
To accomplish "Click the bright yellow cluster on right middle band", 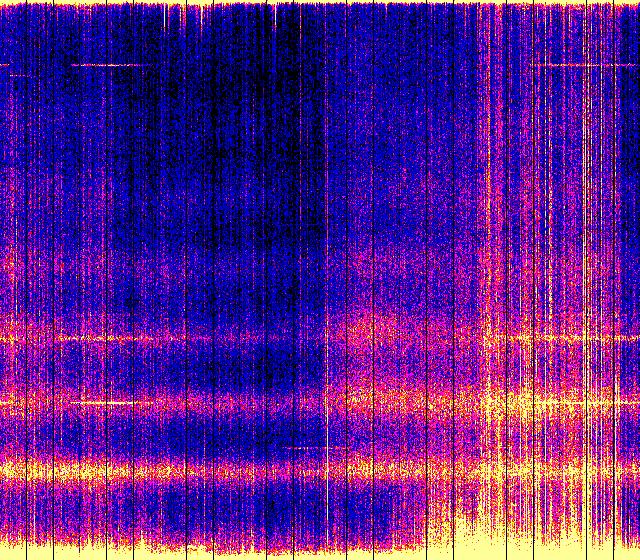I will click(x=500, y=403).
